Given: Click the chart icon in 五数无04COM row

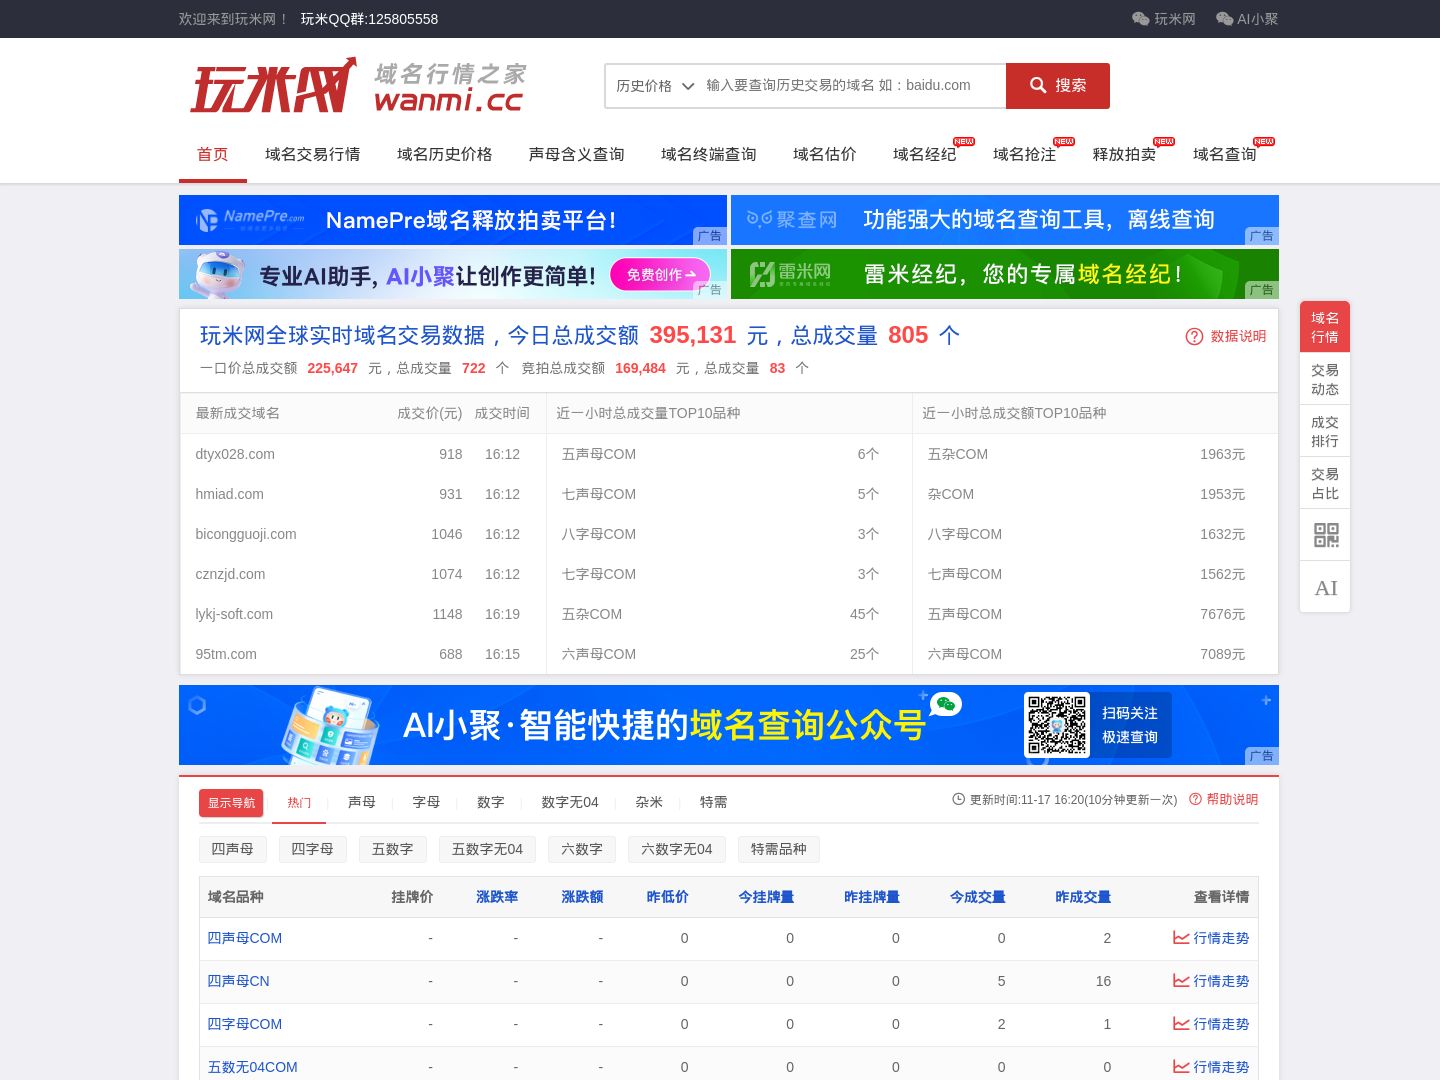Looking at the screenshot, I should pyautogui.click(x=1181, y=1067).
